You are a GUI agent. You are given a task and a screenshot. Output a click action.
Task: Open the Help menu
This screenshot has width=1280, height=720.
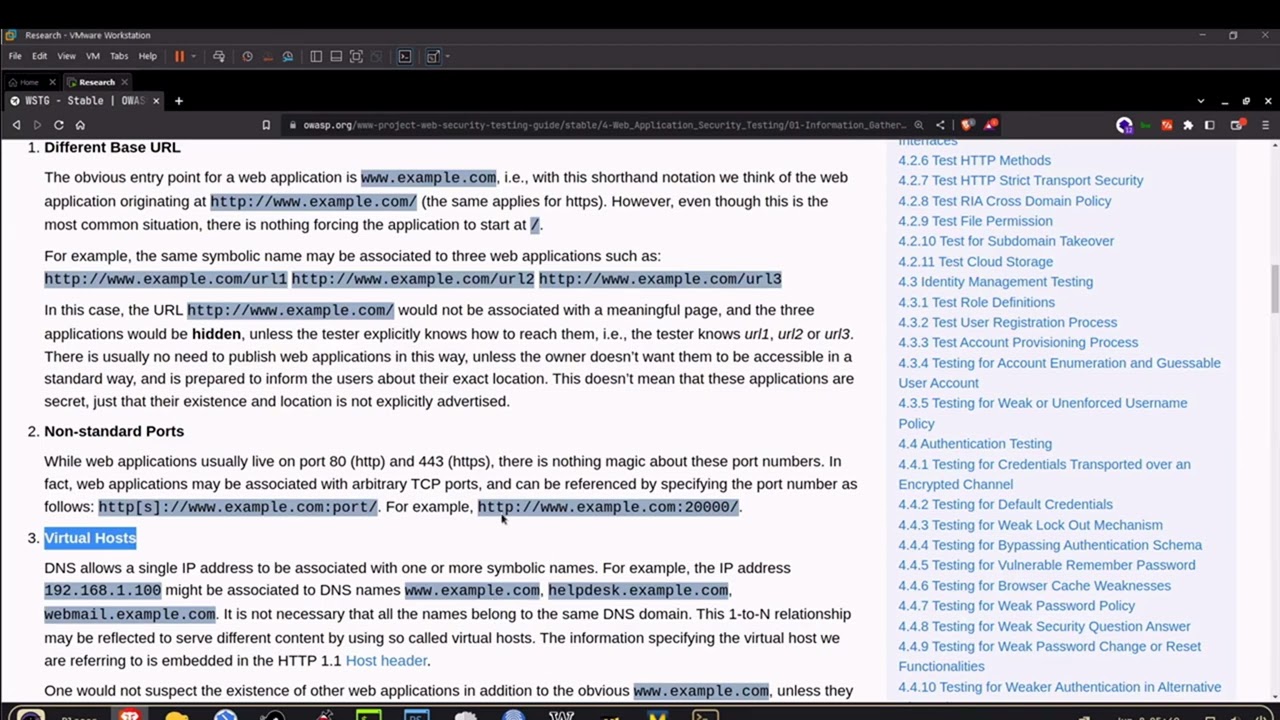coord(147,56)
